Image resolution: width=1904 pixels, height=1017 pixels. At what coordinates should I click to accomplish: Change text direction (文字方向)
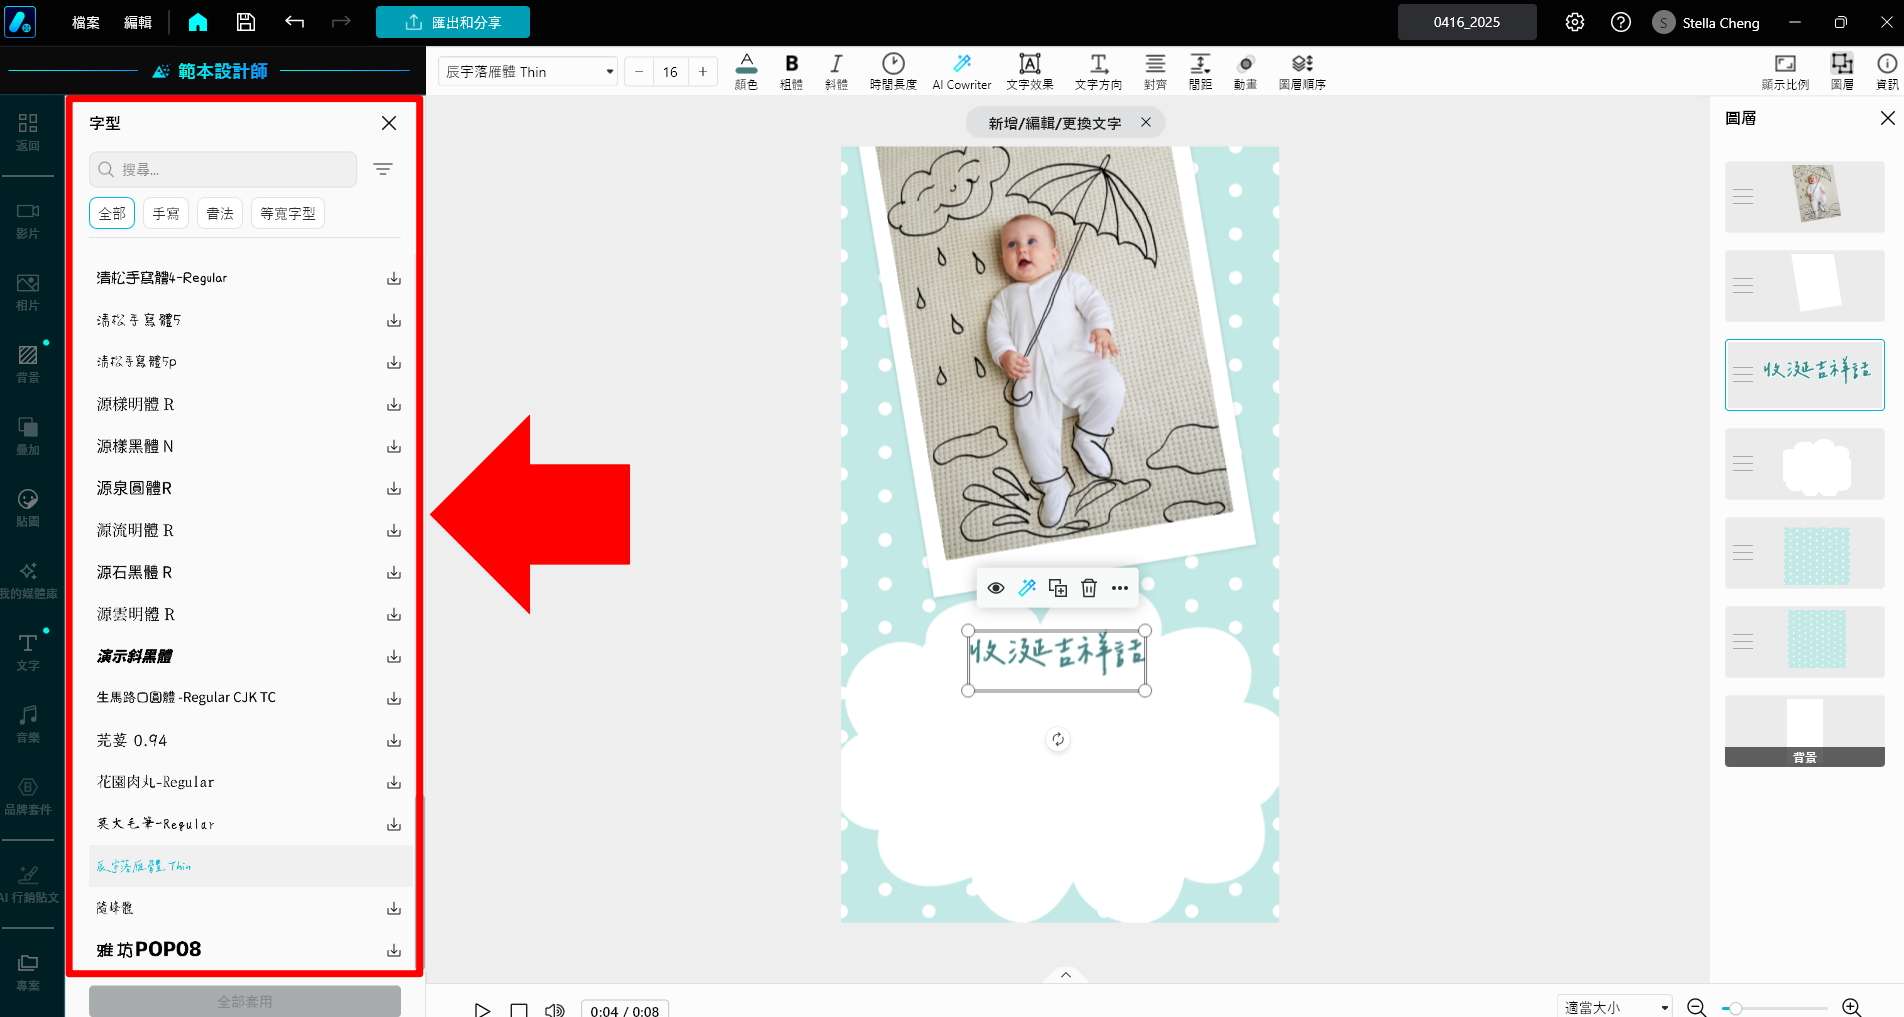(x=1098, y=71)
